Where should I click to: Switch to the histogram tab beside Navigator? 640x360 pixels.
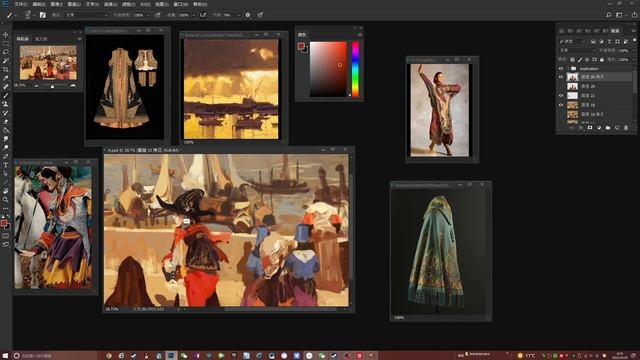(x=41, y=39)
